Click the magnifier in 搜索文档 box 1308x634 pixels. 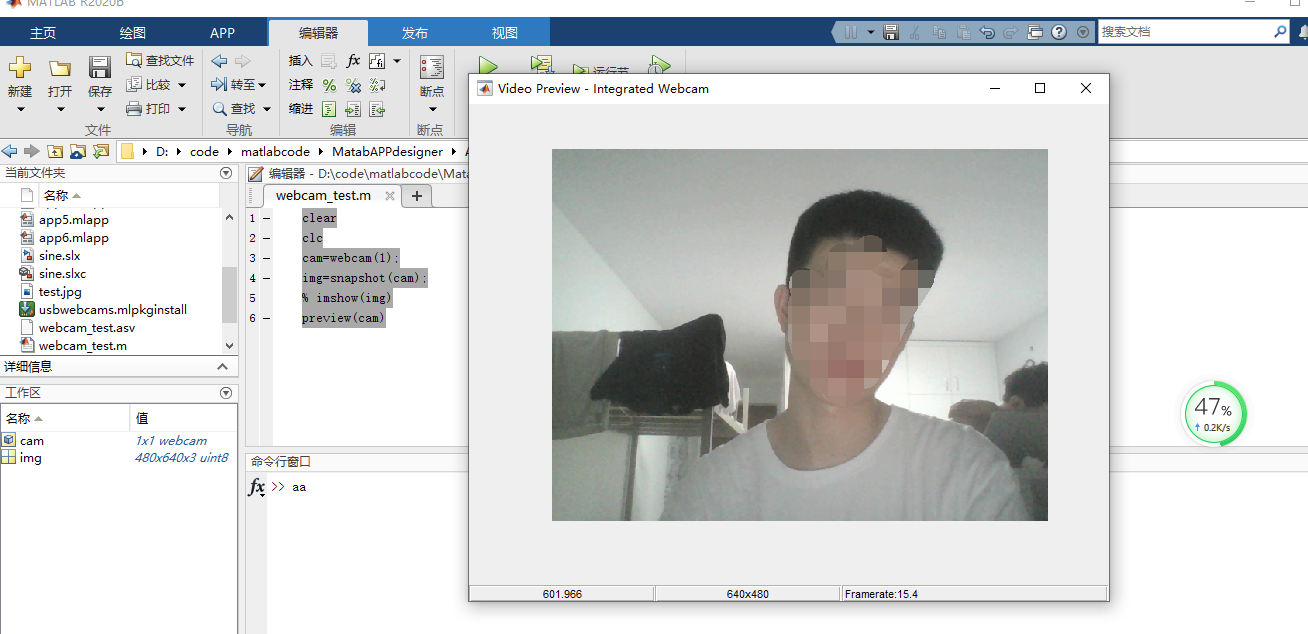1280,32
